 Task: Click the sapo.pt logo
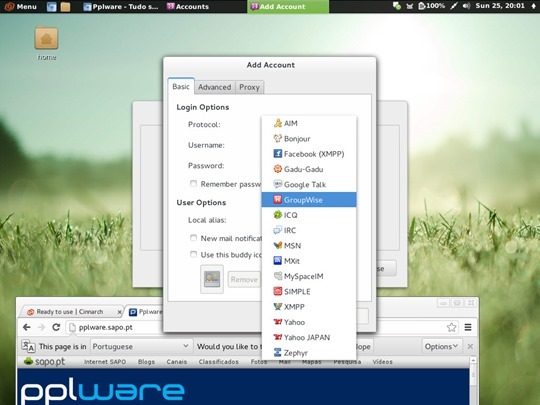click(x=44, y=362)
